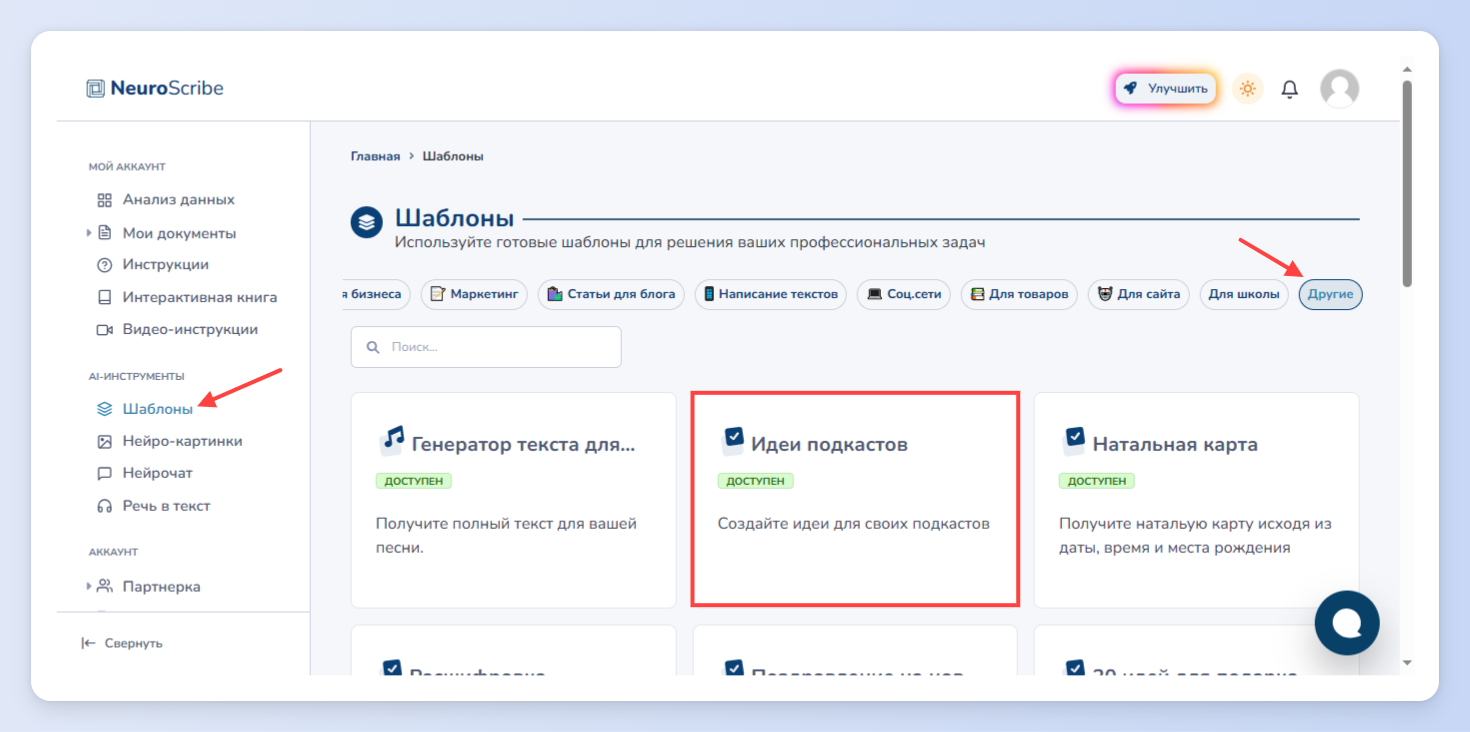Click the Нейрочат chat bubble icon

pyautogui.click(x=104, y=473)
